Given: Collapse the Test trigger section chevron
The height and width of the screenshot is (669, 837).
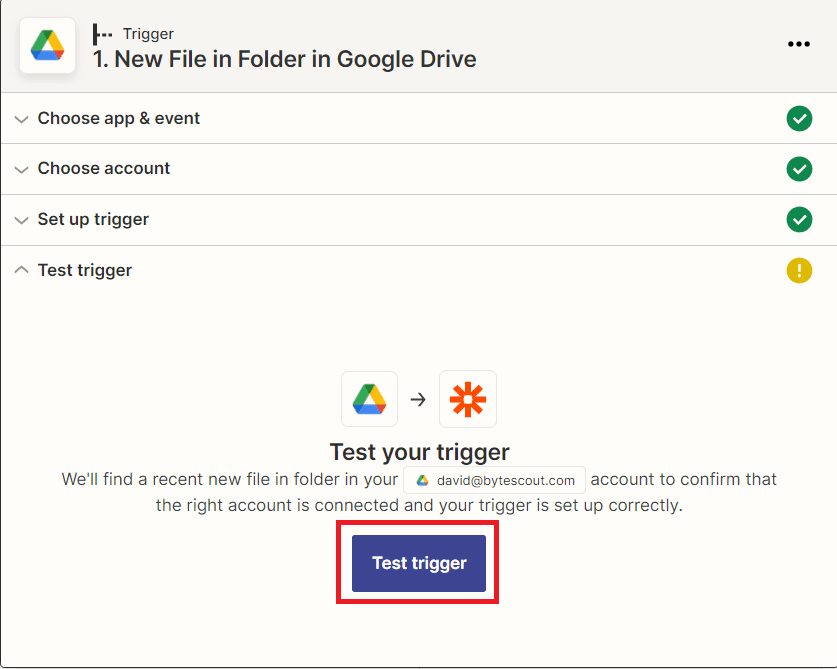Looking at the screenshot, I should tap(21, 270).
